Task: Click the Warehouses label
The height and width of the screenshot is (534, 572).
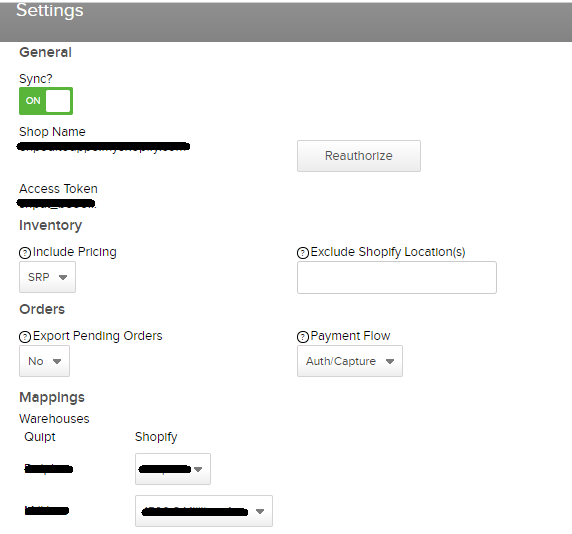Action: [x=54, y=419]
